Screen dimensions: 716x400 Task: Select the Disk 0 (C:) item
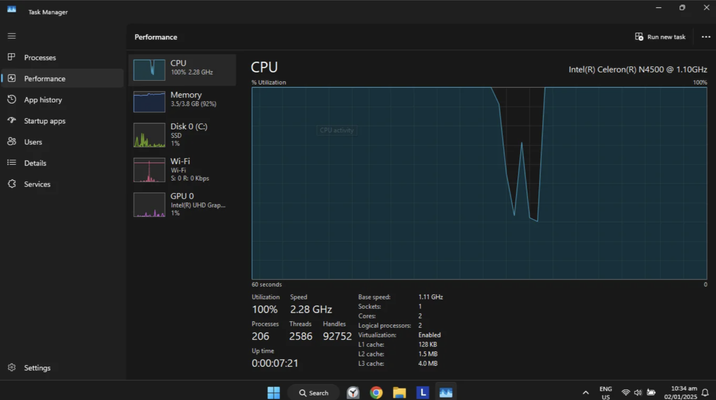(182, 135)
